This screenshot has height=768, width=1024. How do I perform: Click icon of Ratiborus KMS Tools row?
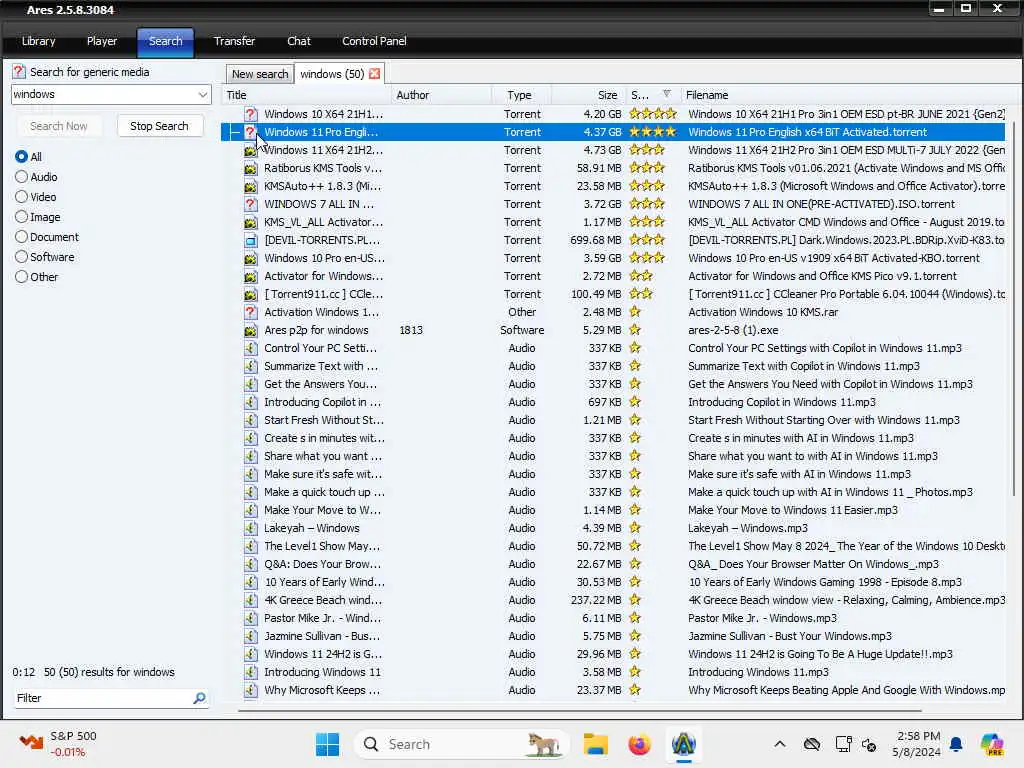click(x=250, y=168)
